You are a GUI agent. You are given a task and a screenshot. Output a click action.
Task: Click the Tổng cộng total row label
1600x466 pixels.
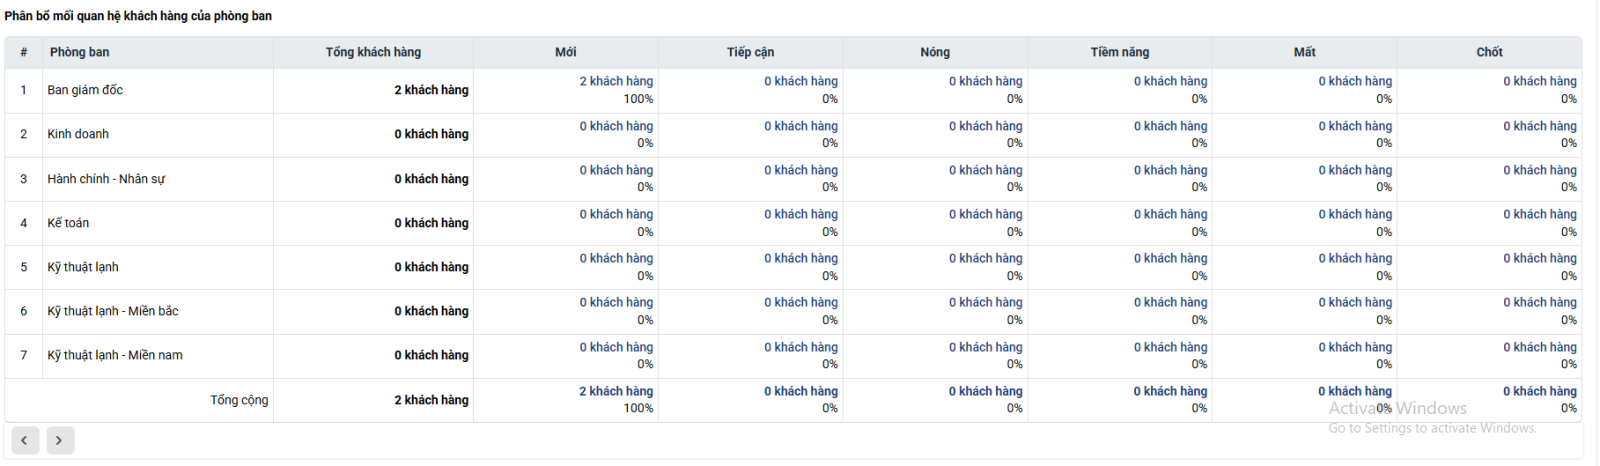point(239,400)
